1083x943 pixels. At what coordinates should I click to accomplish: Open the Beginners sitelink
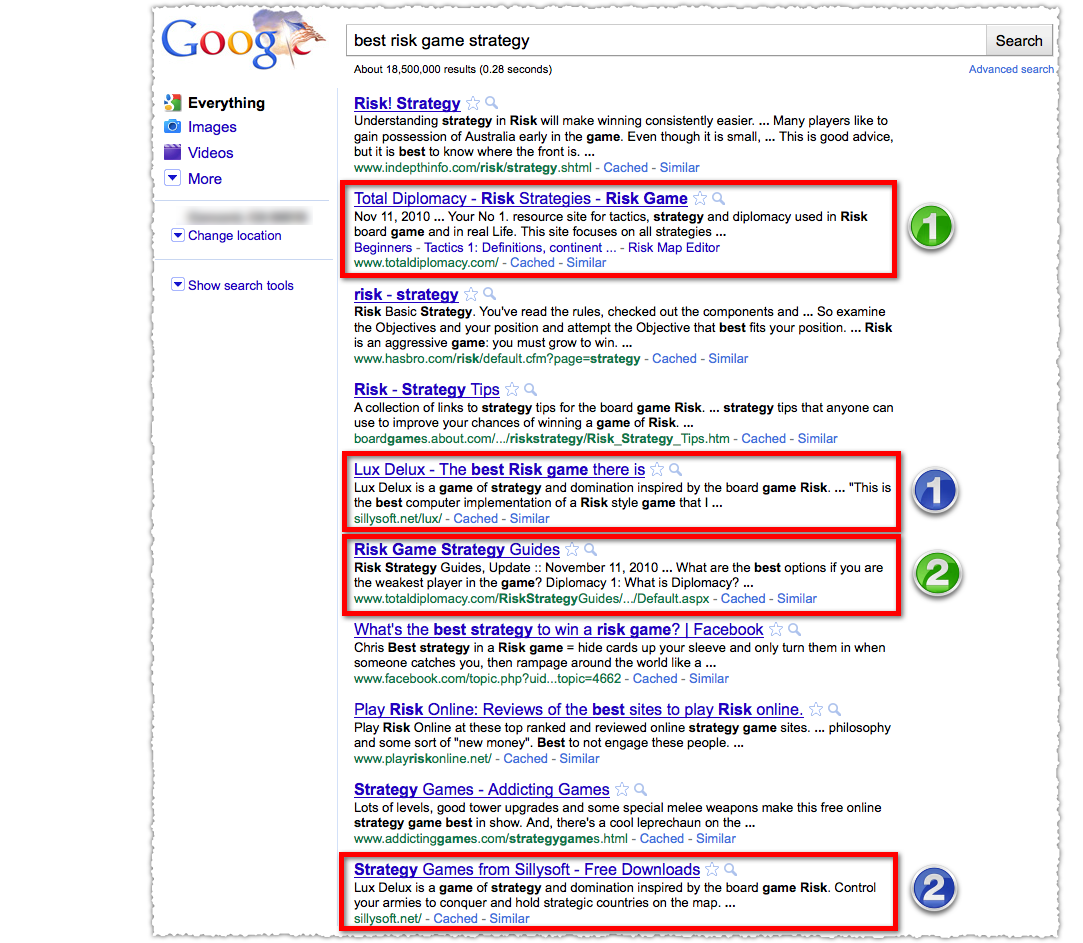[383, 247]
